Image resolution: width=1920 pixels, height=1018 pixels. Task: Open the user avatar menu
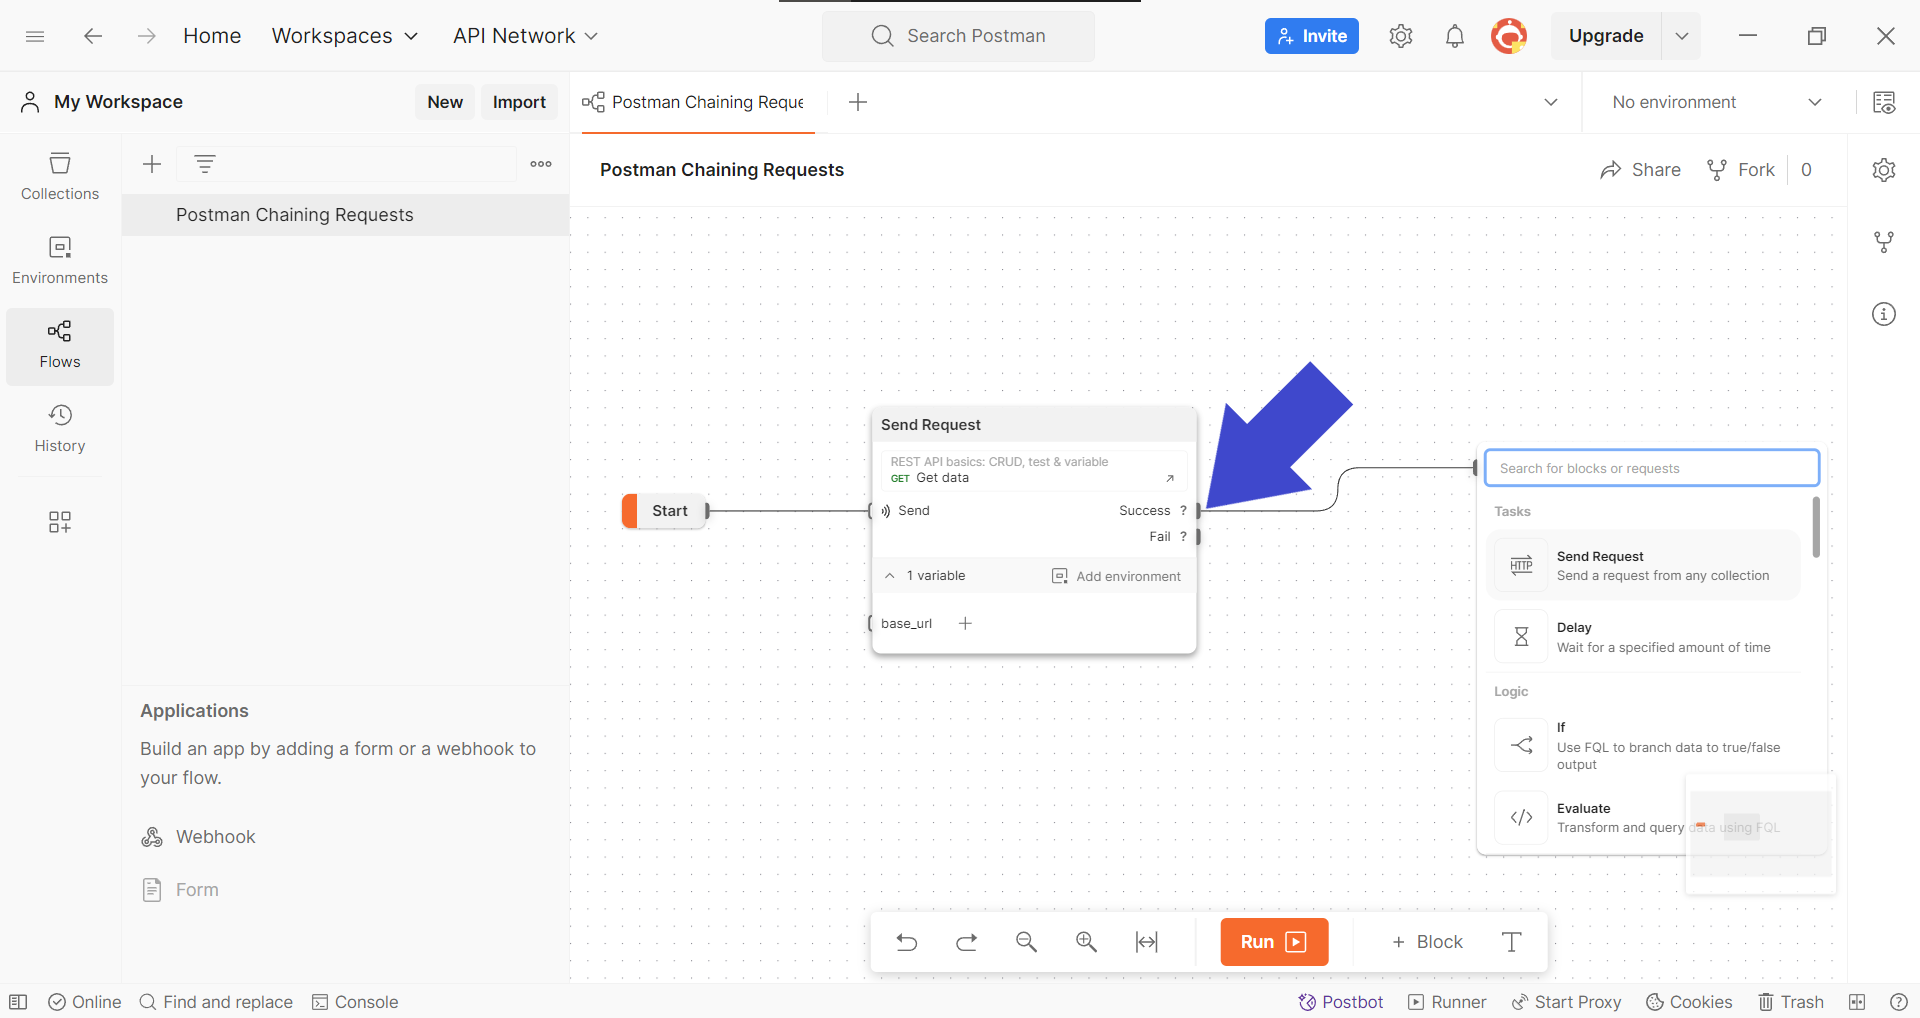[1509, 36]
